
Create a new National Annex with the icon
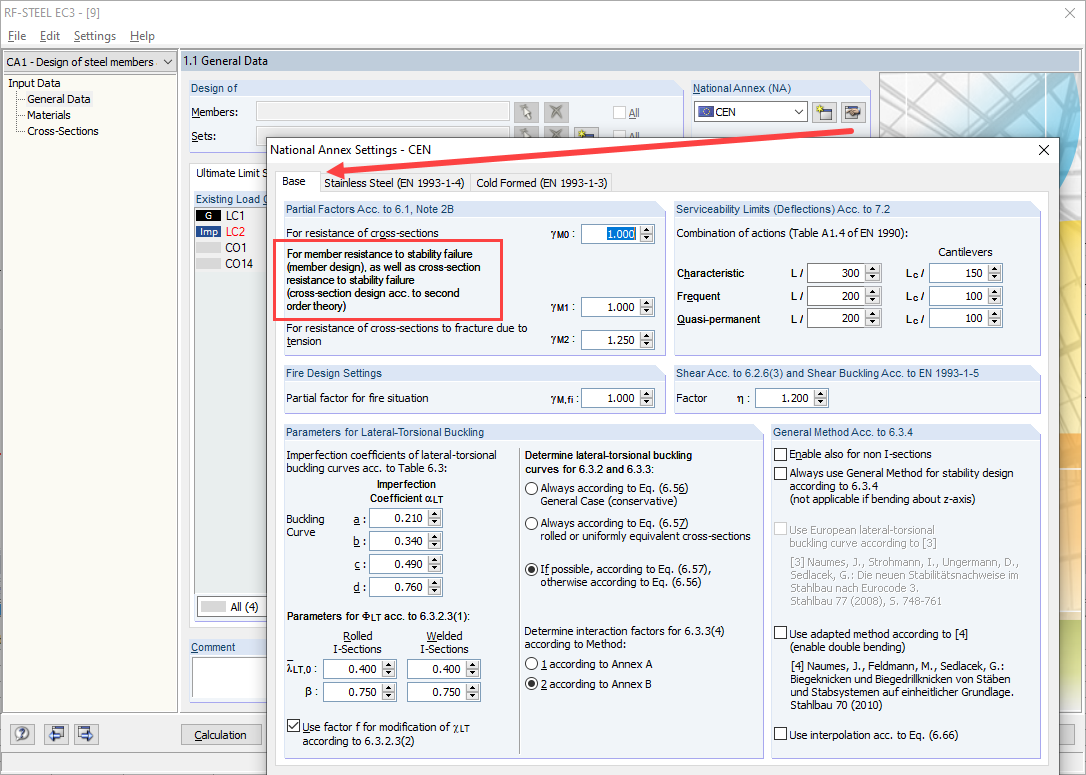(x=824, y=112)
